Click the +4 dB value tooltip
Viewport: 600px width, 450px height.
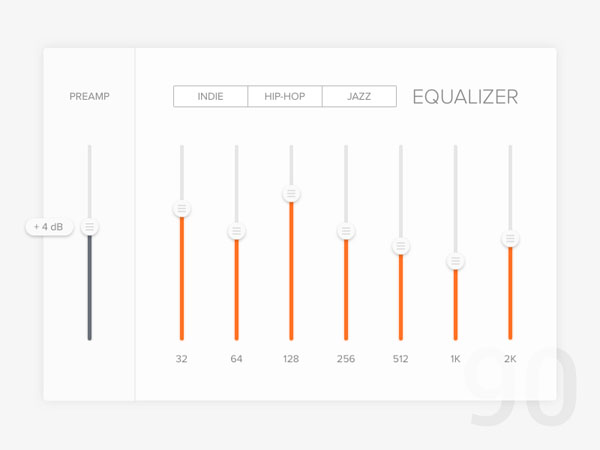pos(49,227)
